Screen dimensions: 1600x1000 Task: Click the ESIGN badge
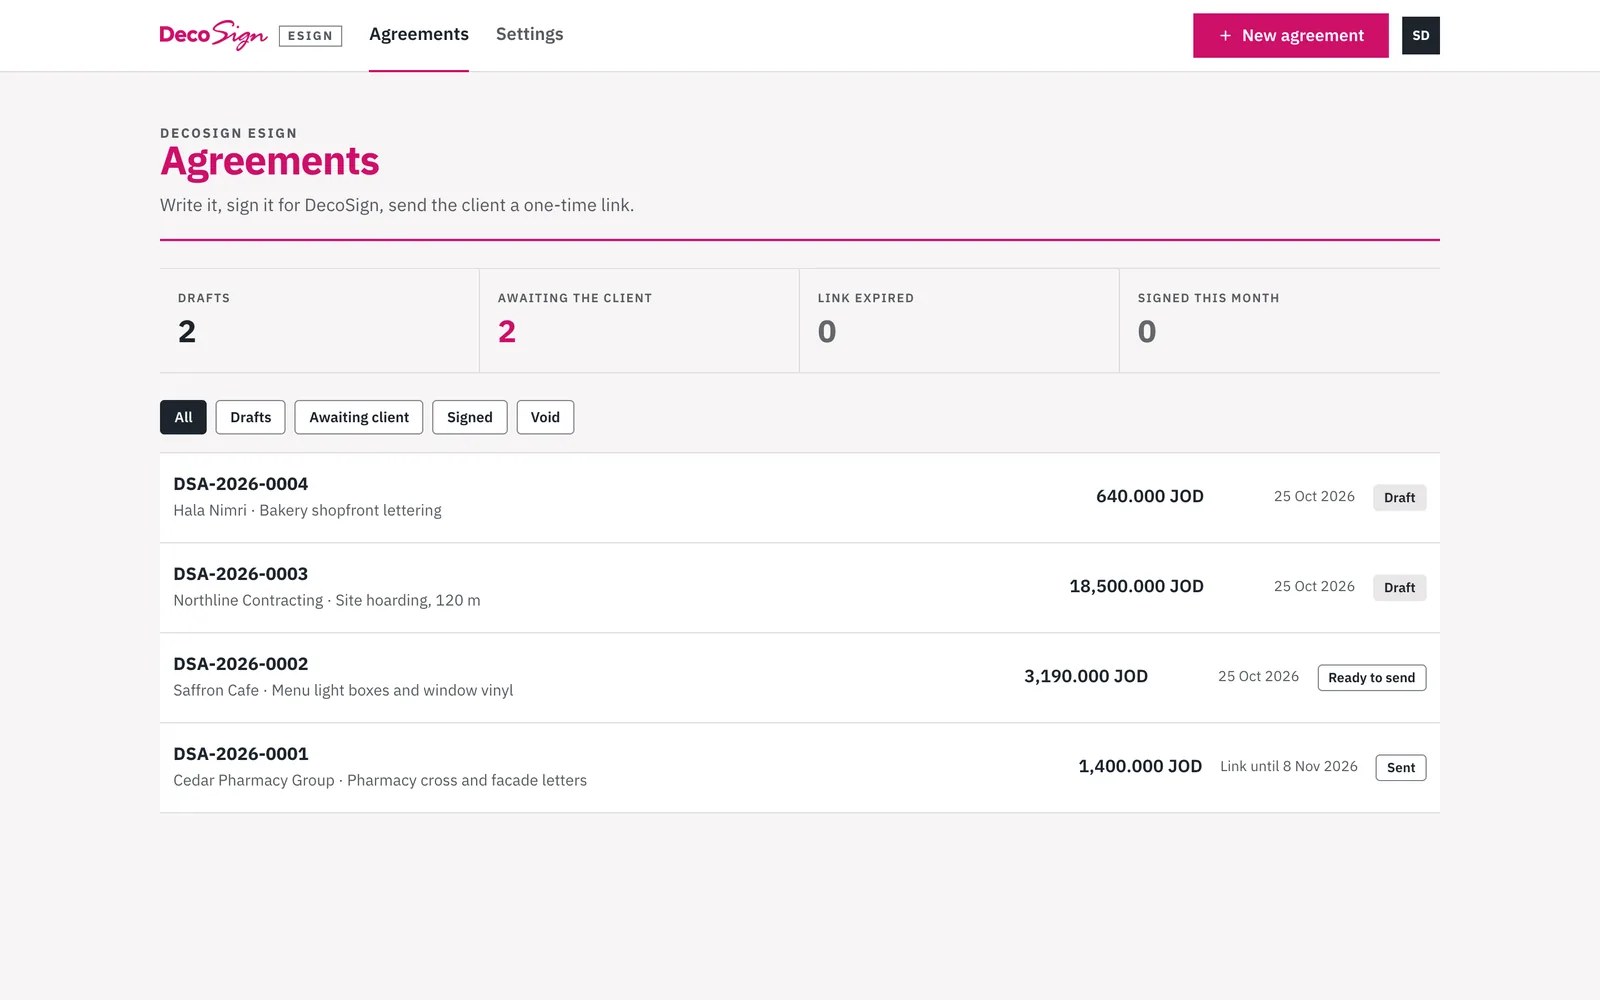(x=310, y=36)
